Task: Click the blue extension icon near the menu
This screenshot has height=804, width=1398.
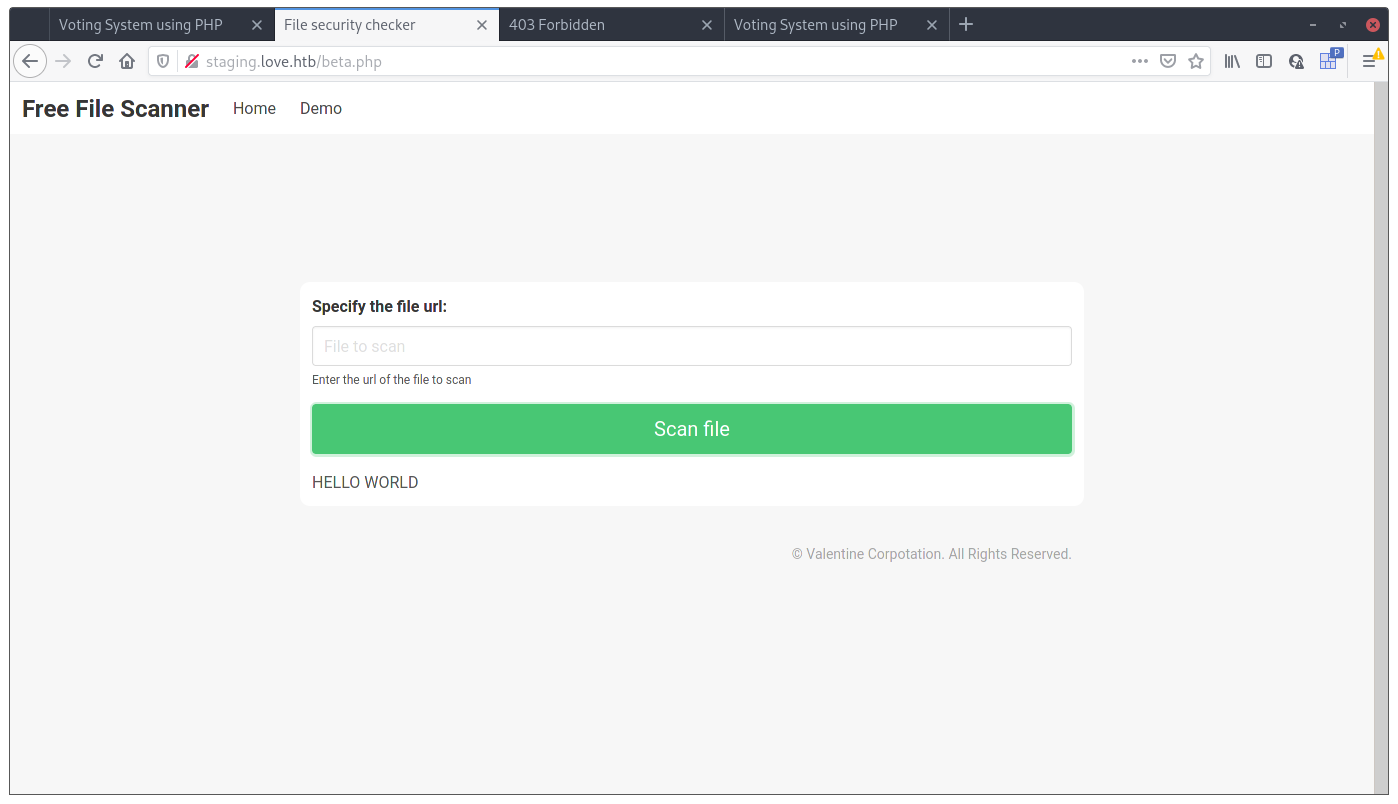Action: tap(1328, 61)
